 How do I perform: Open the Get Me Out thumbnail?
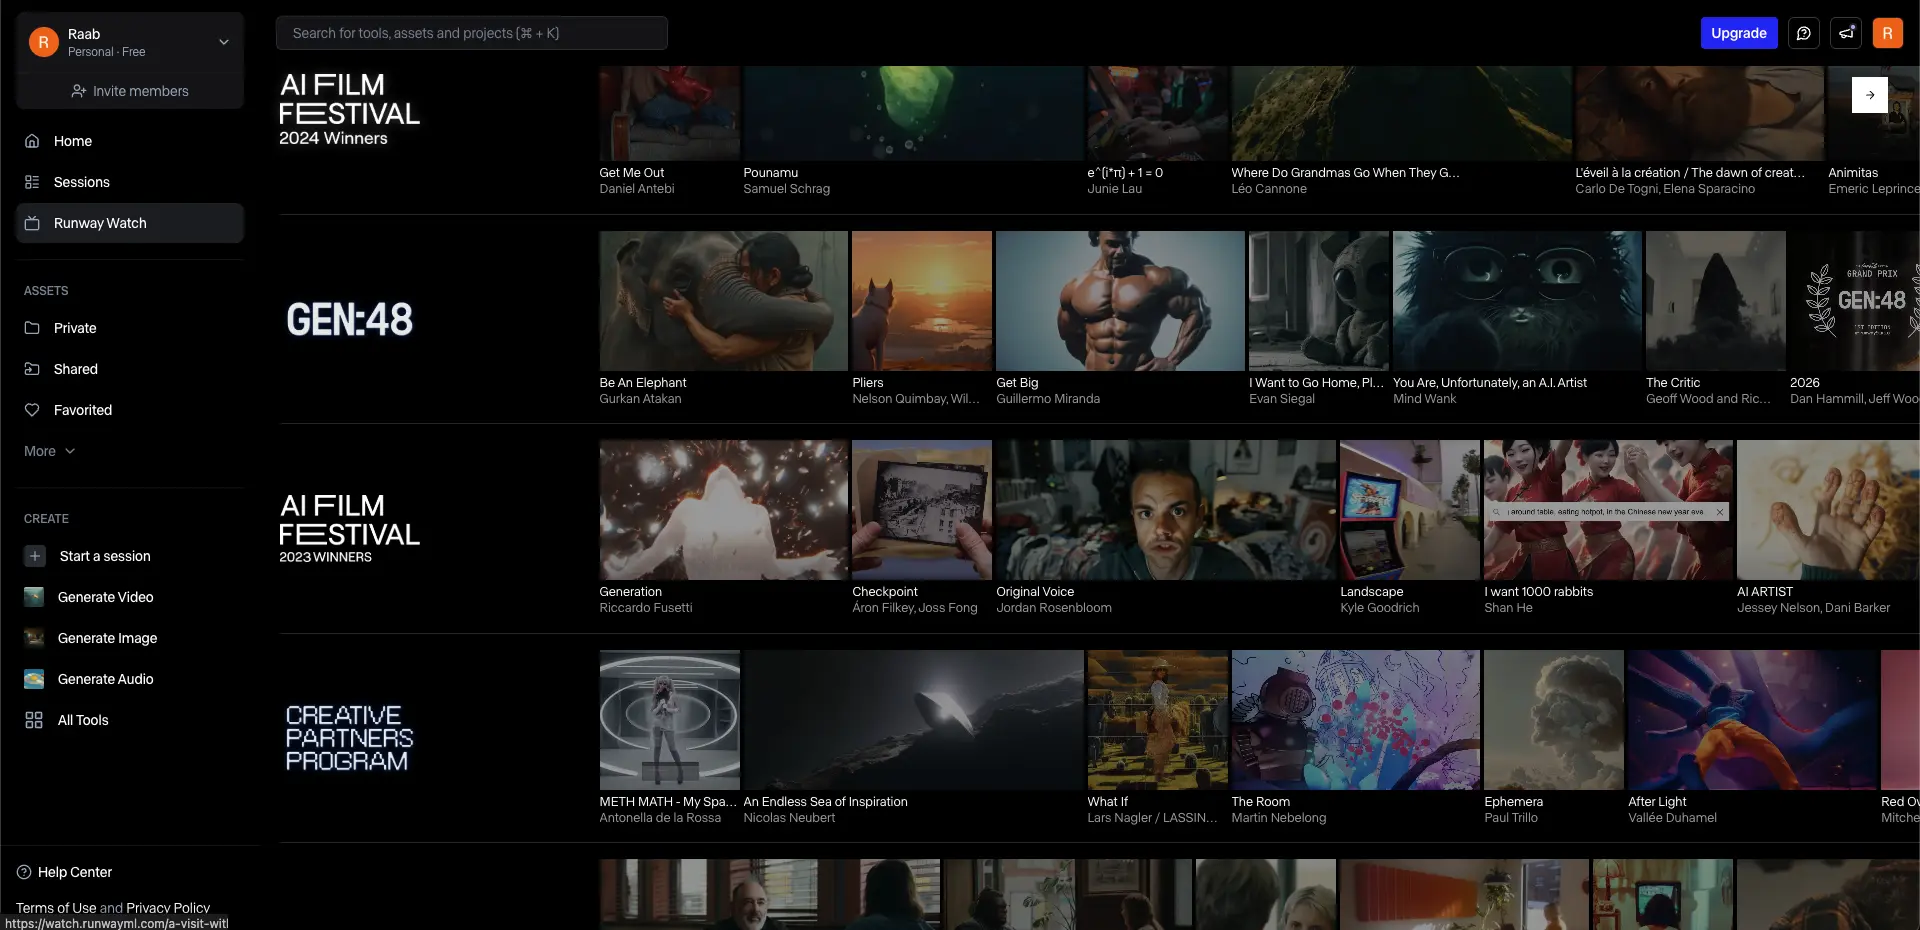pyautogui.click(x=670, y=113)
